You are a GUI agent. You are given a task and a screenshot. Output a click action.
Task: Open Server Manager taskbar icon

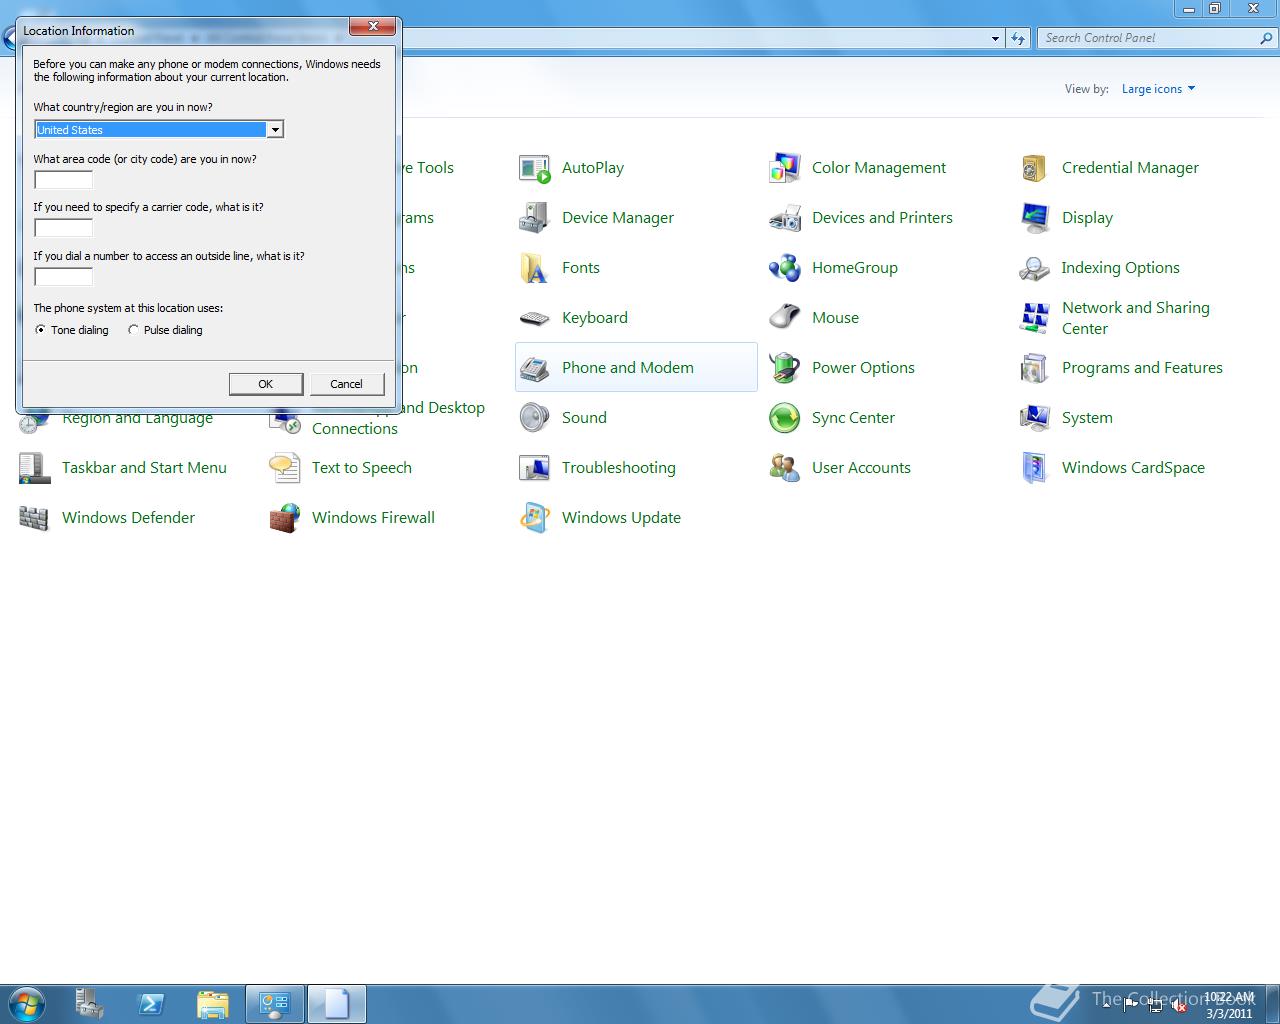90,1004
